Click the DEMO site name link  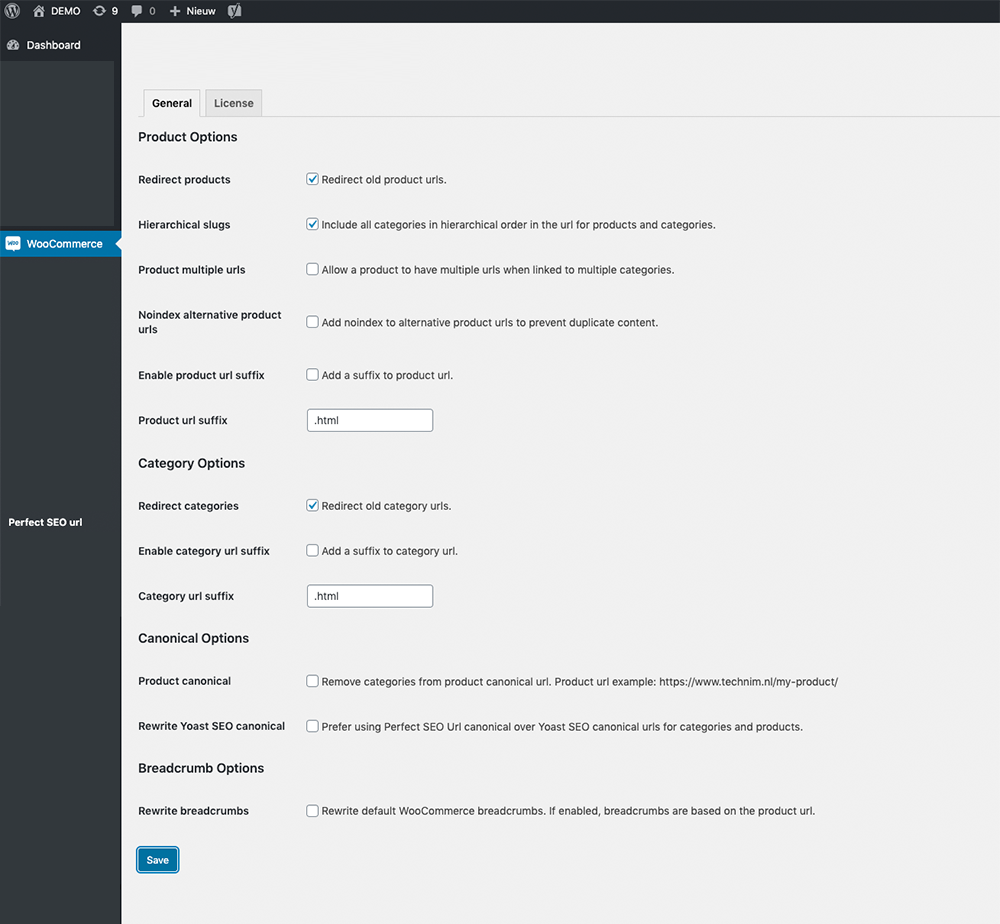click(x=66, y=11)
